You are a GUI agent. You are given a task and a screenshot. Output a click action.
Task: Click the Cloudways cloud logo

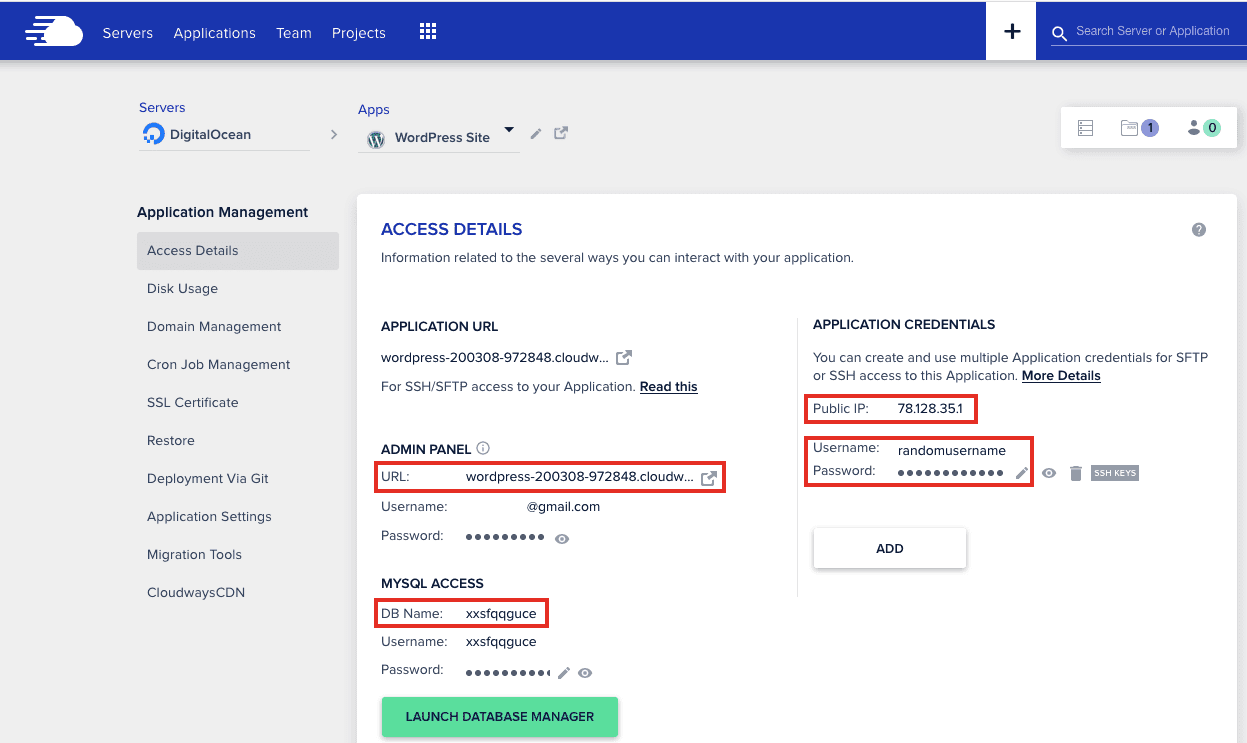coord(54,32)
